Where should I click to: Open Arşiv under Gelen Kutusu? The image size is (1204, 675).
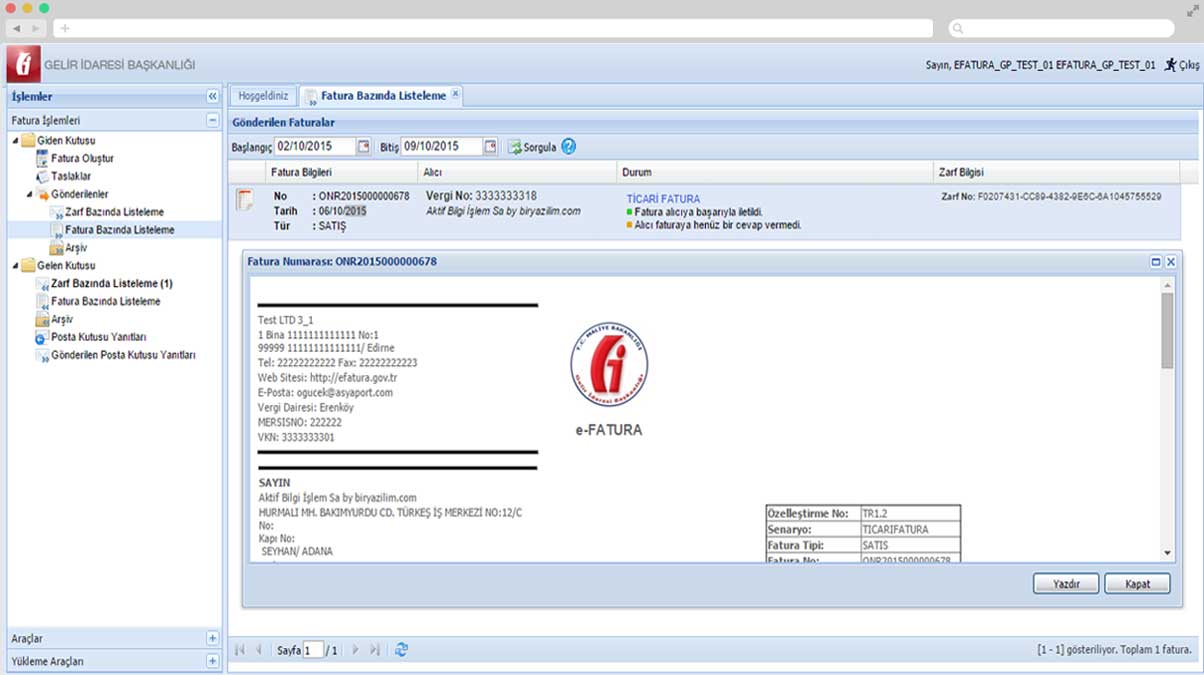[x=62, y=319]
